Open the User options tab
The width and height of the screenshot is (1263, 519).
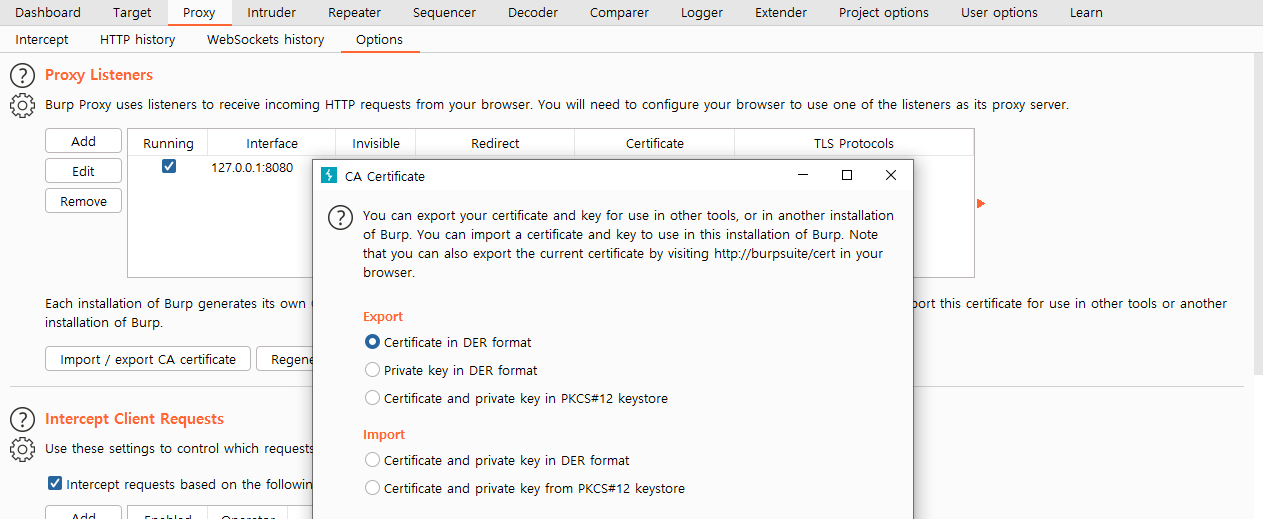pos(999,13)
